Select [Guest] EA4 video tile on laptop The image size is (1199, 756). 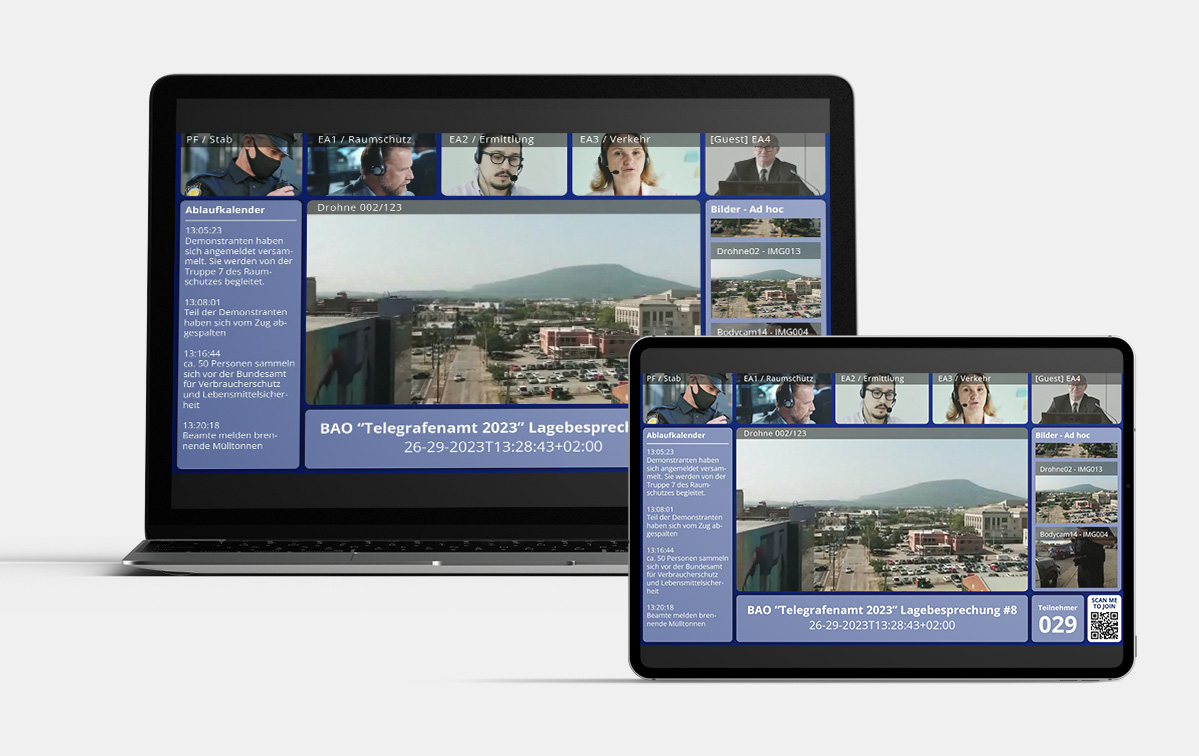pyautogui.click(x=765, y=165)
